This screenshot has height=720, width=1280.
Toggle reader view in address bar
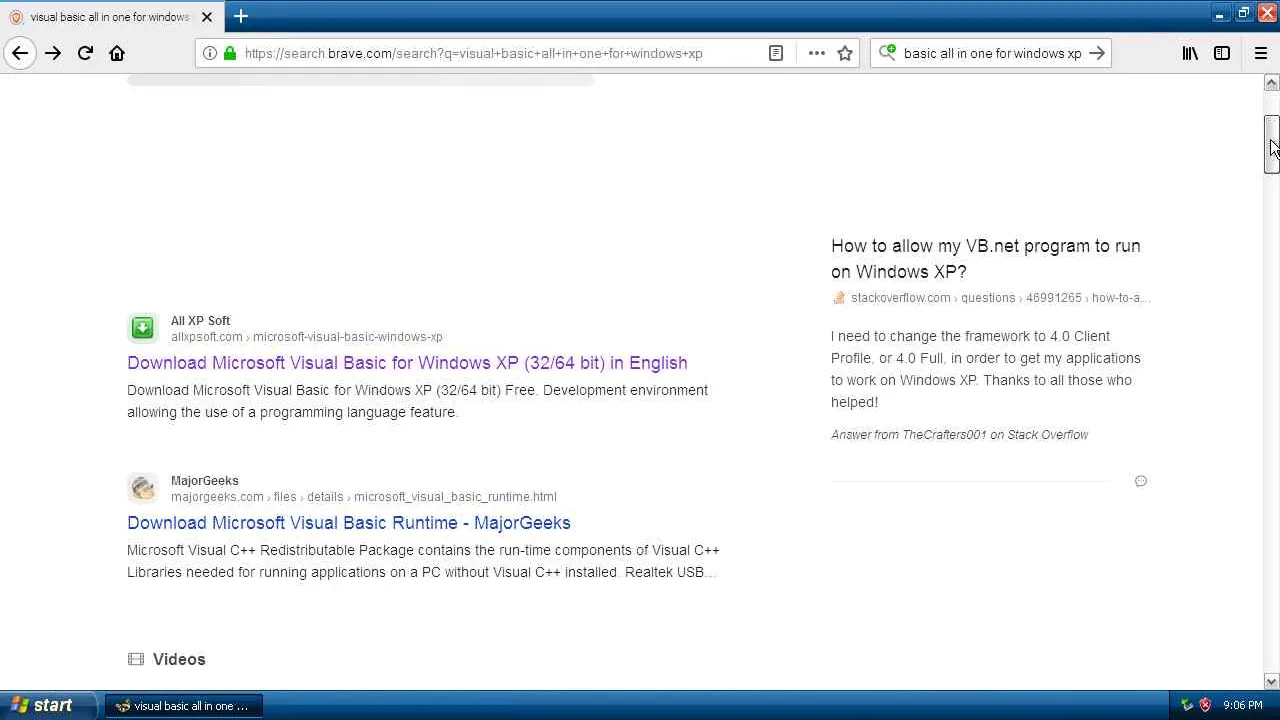(x=776, y=53)
